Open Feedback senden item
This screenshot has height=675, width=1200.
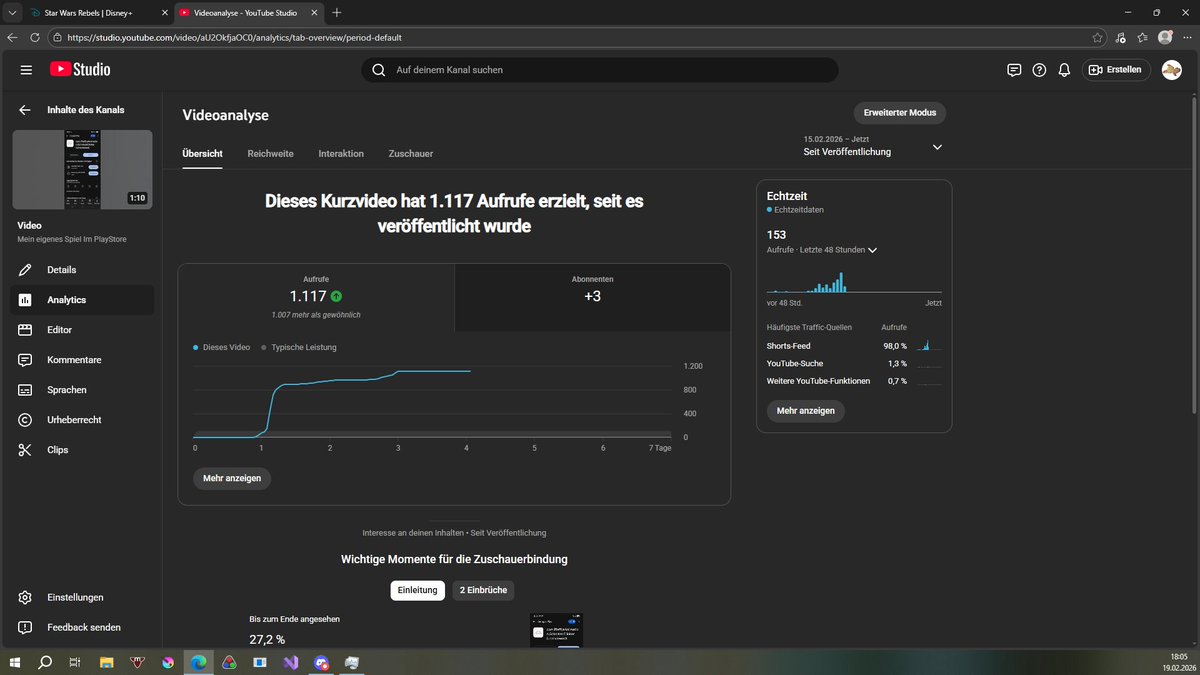click(x=82, y=627)
